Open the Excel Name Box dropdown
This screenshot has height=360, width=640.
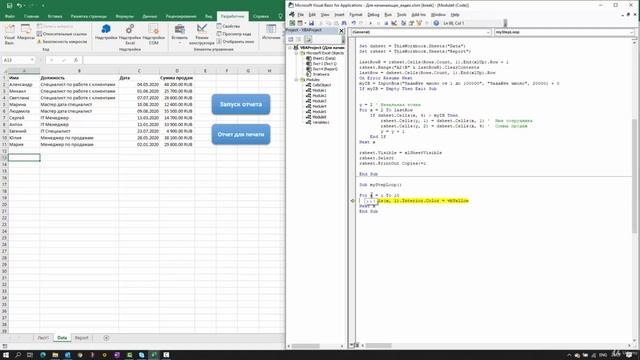coord(32,60)
